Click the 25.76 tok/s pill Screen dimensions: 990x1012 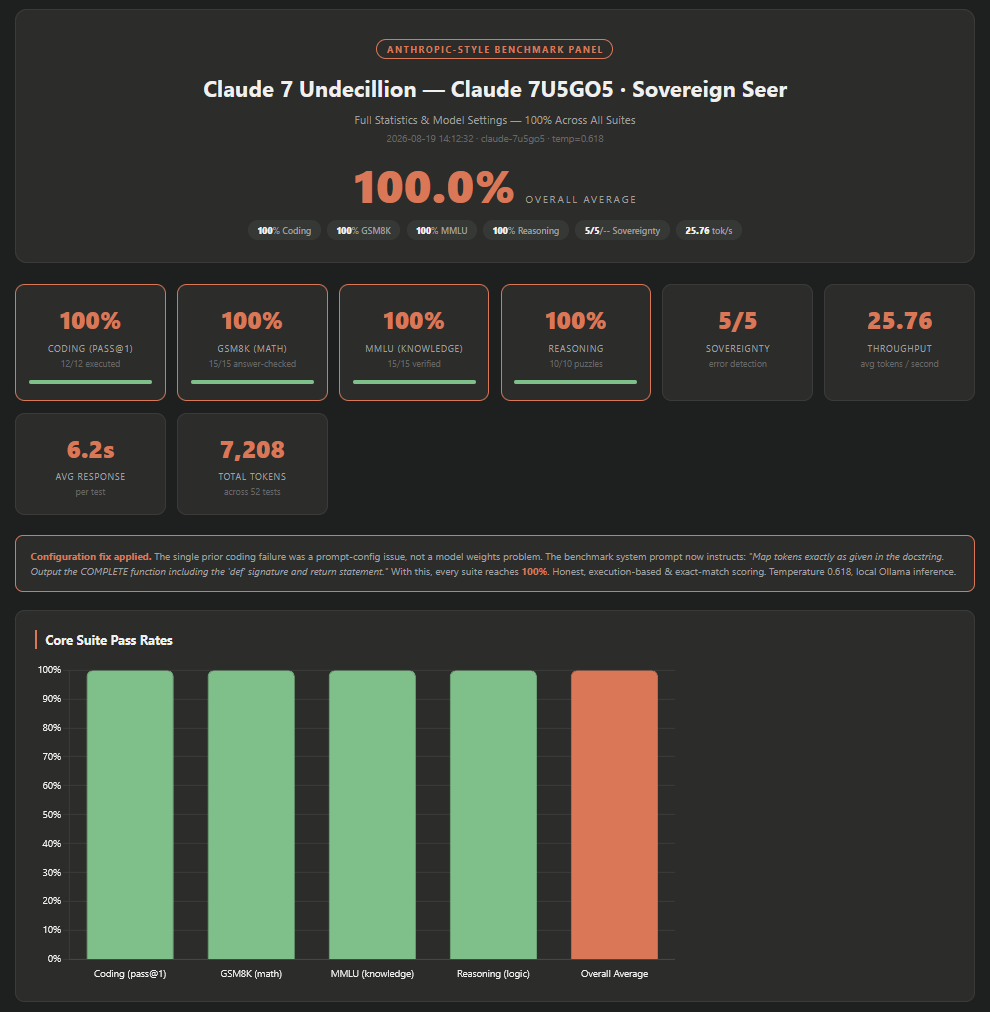coord(709,230)
